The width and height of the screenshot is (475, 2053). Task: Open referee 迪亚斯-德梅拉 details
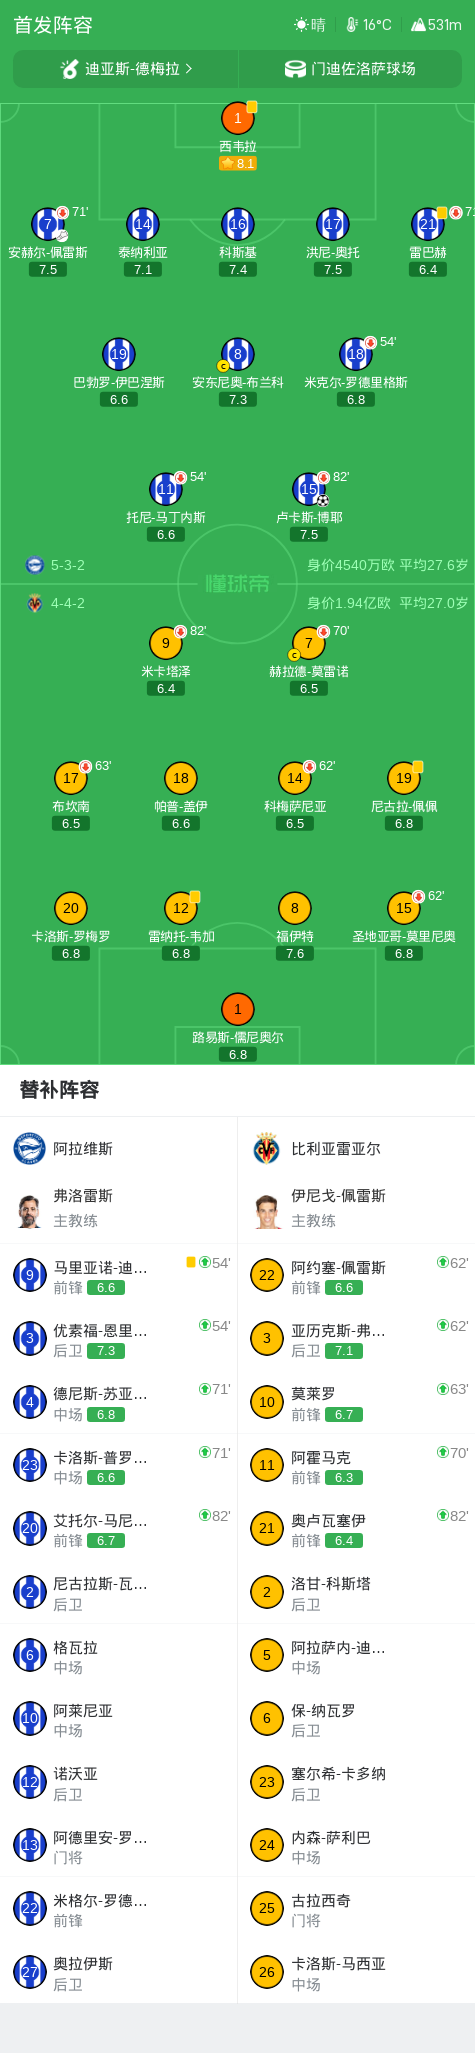126,69
